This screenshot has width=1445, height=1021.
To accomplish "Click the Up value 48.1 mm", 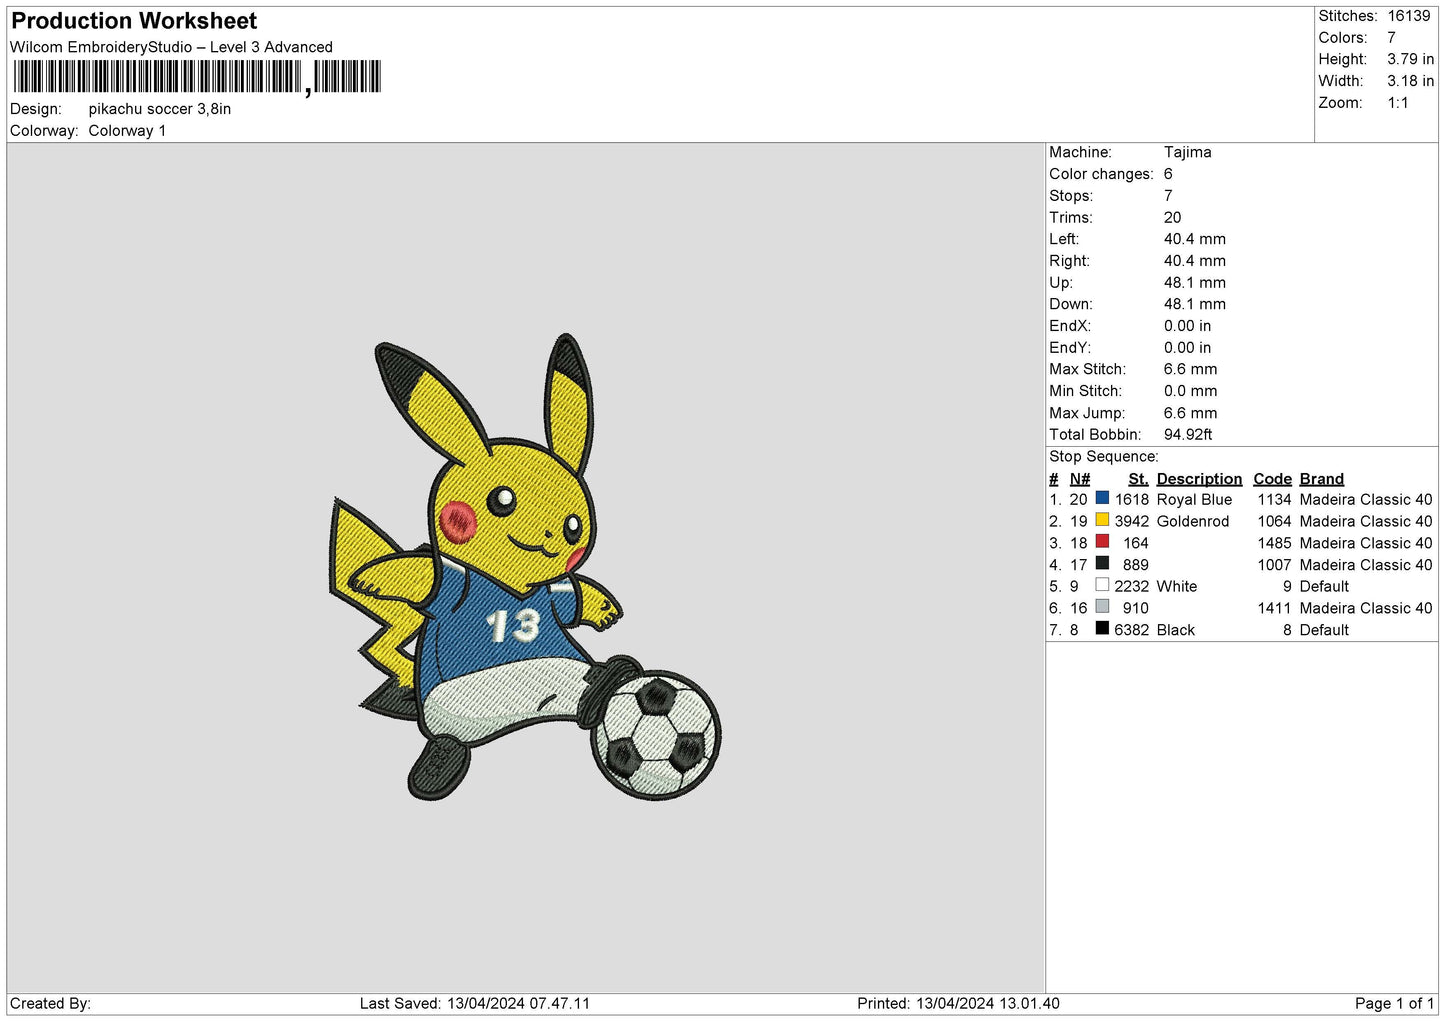I will click(1194, 283).
